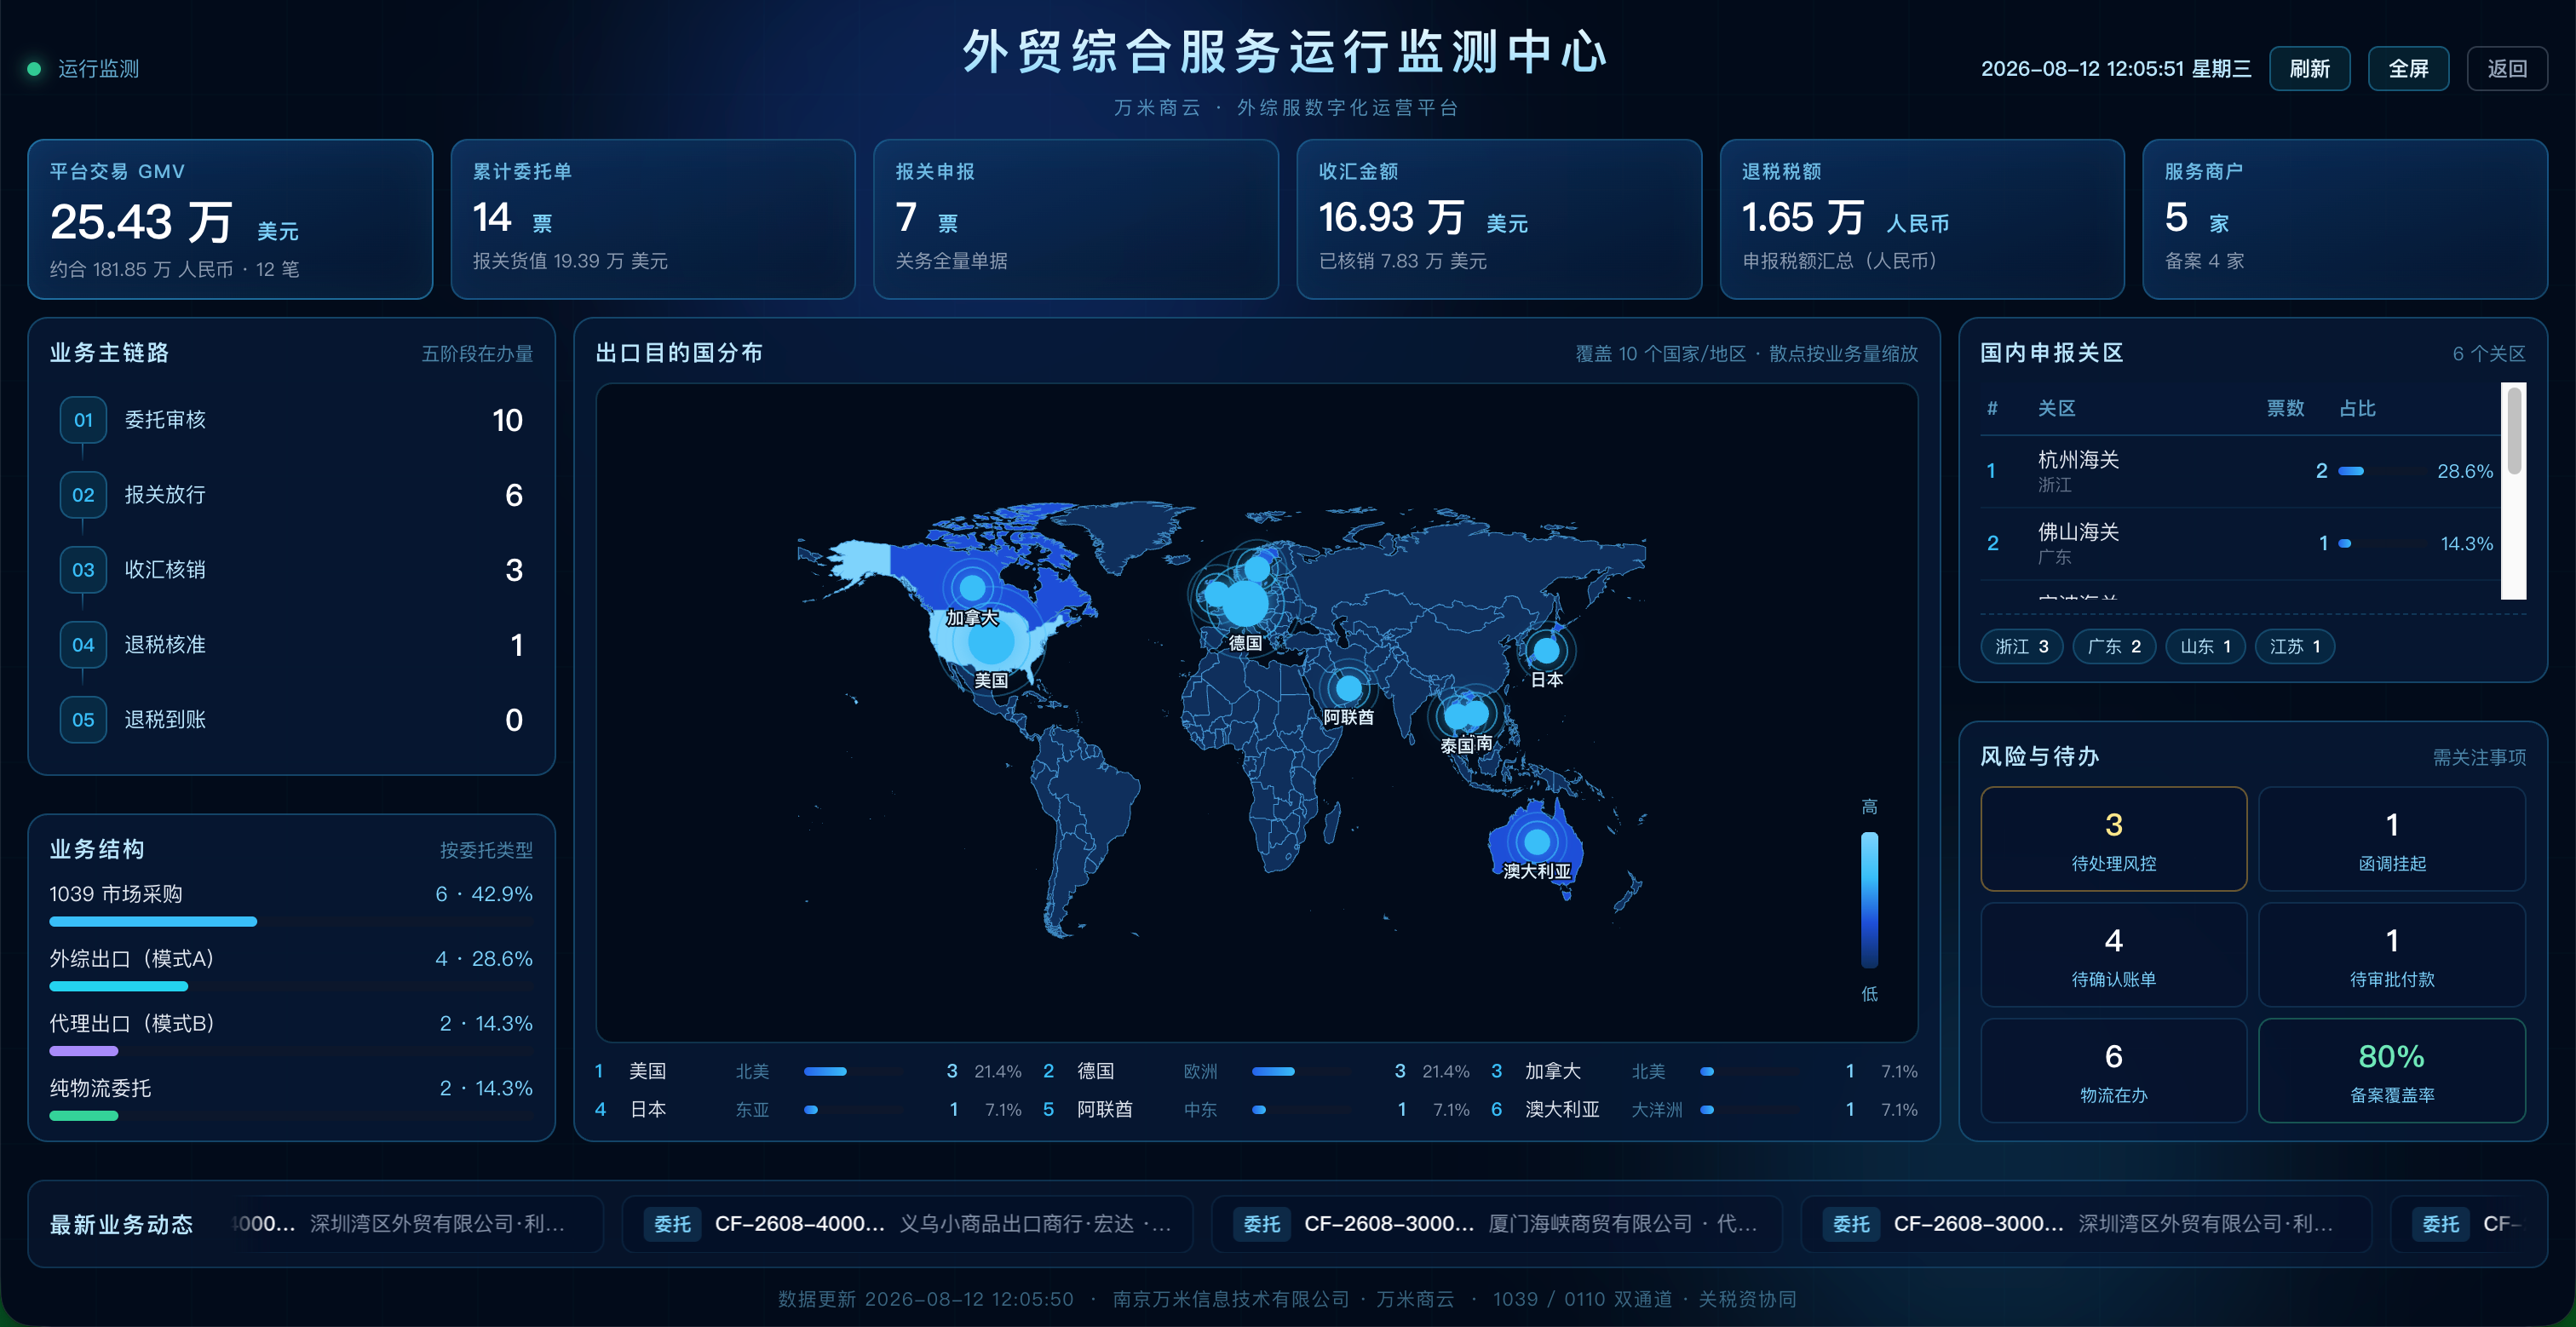Open the 备案覆盖率 80% card

[2392, 1071]
